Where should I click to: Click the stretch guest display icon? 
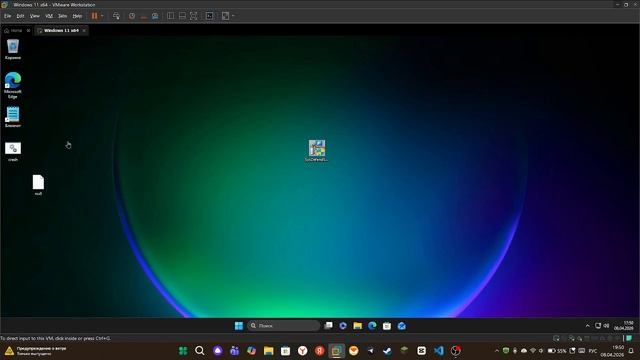[x=225, y=16]
